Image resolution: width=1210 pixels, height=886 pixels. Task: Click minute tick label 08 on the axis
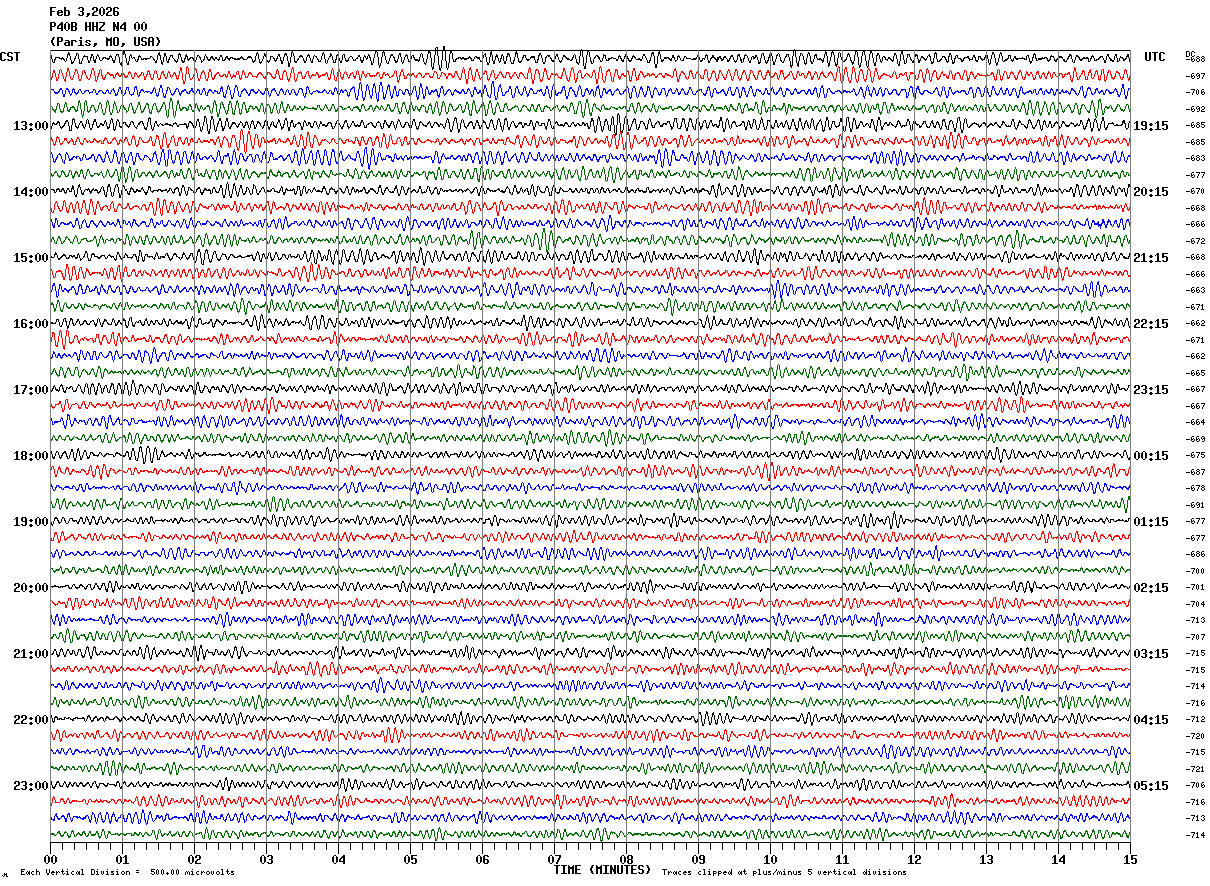click(626, 859)
